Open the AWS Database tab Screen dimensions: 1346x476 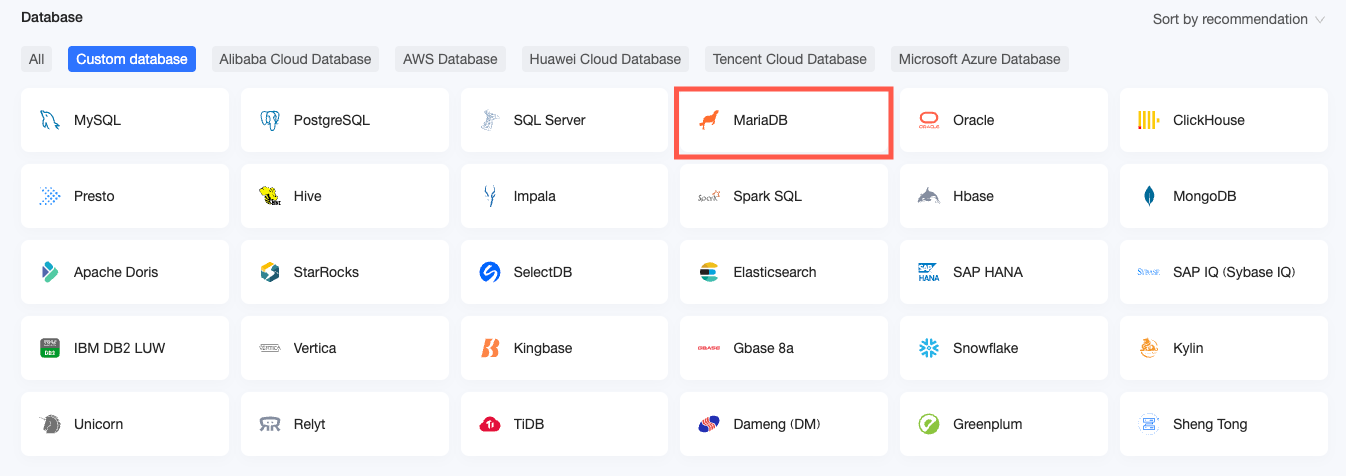coord(450,59)
